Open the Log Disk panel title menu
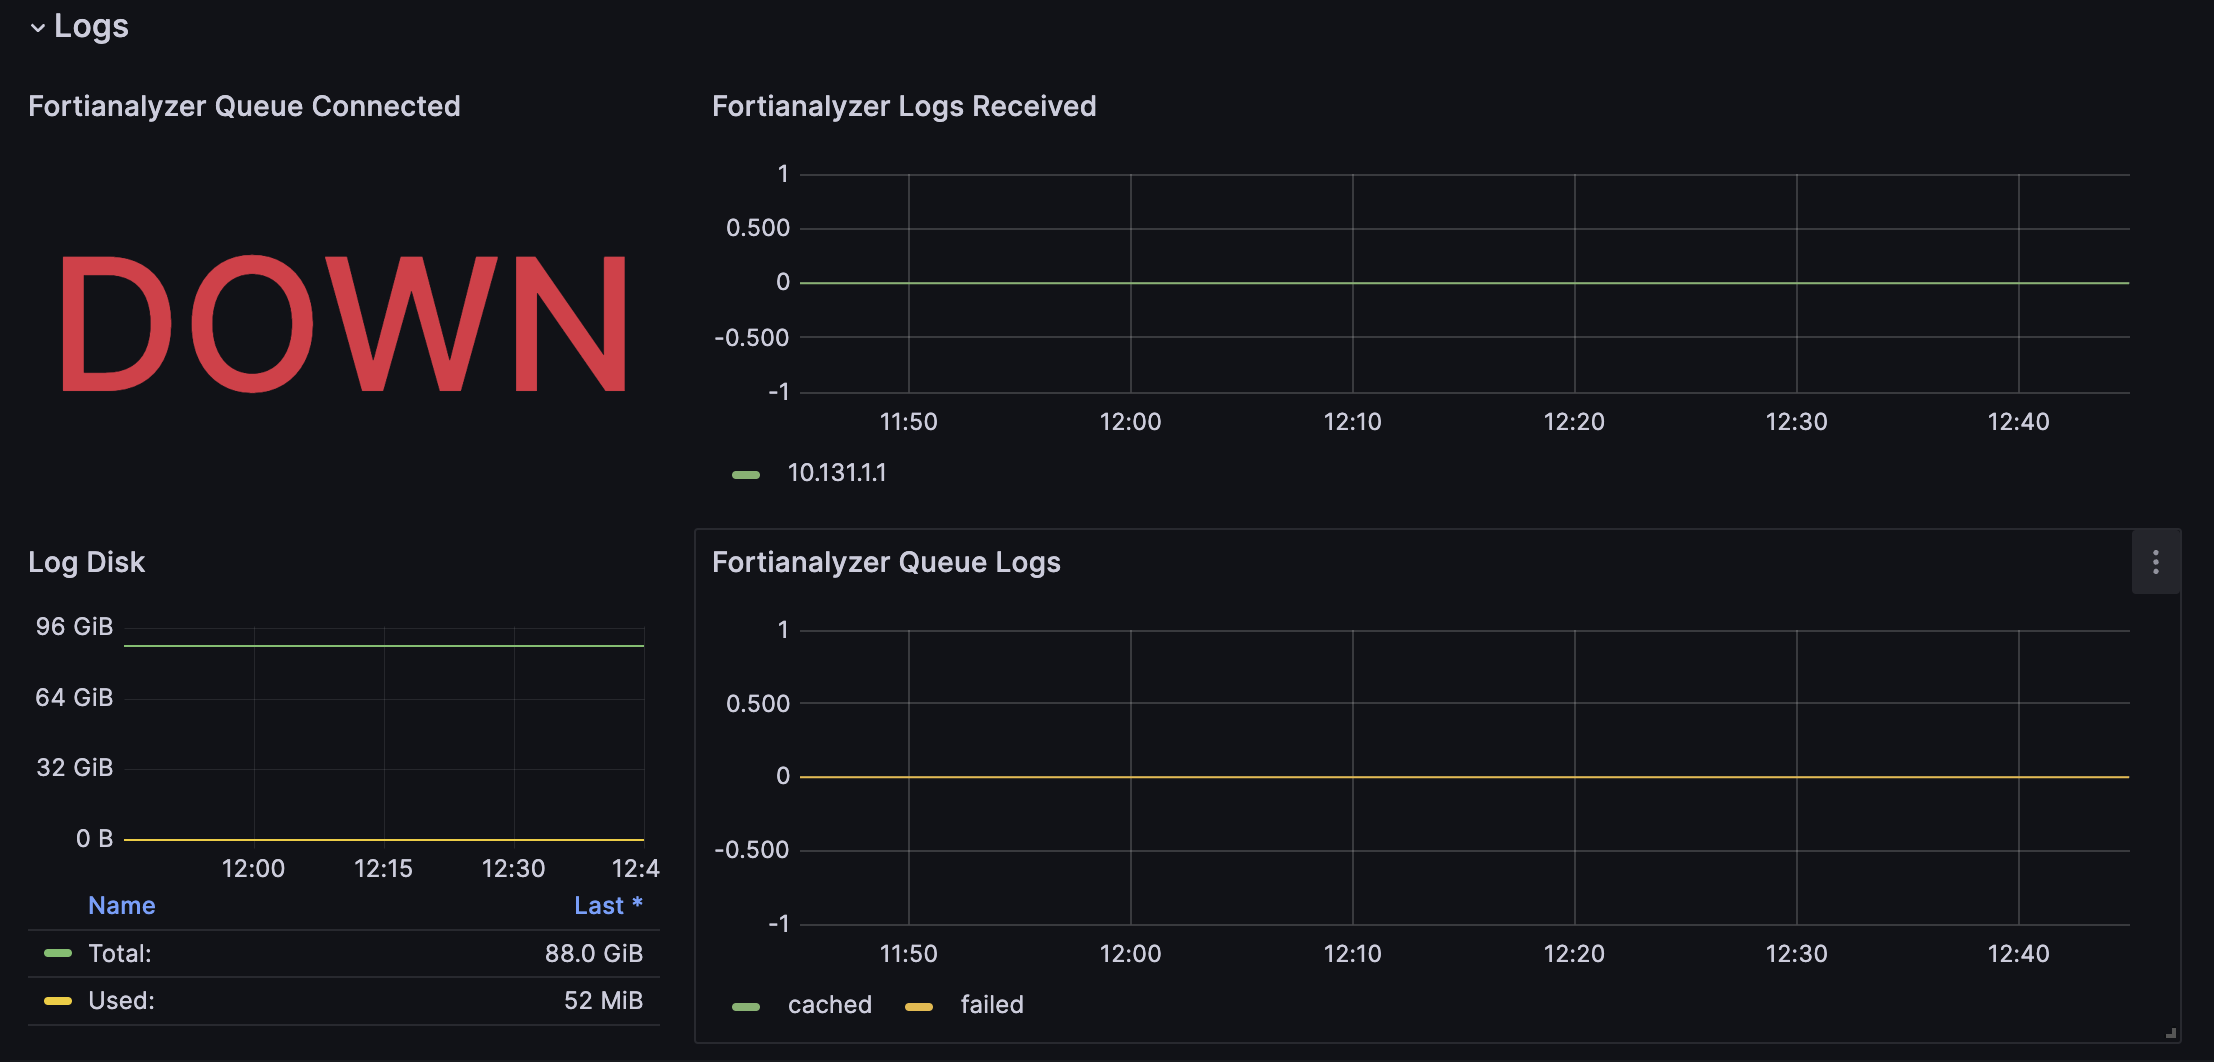The width and height of the screenshot is (2214, 1062). pyautogui.click(x=87, y=562)
